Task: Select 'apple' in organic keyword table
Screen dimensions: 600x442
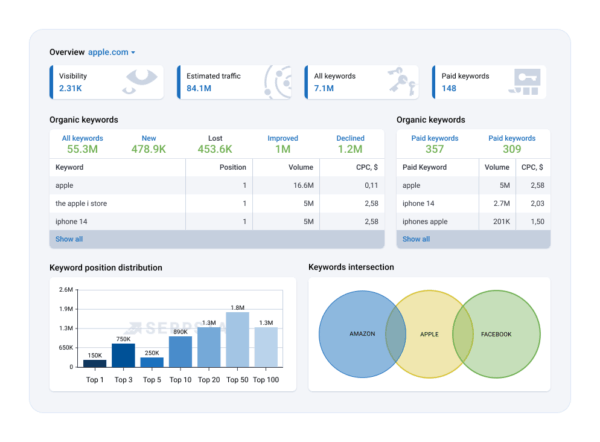Action: 64,186
